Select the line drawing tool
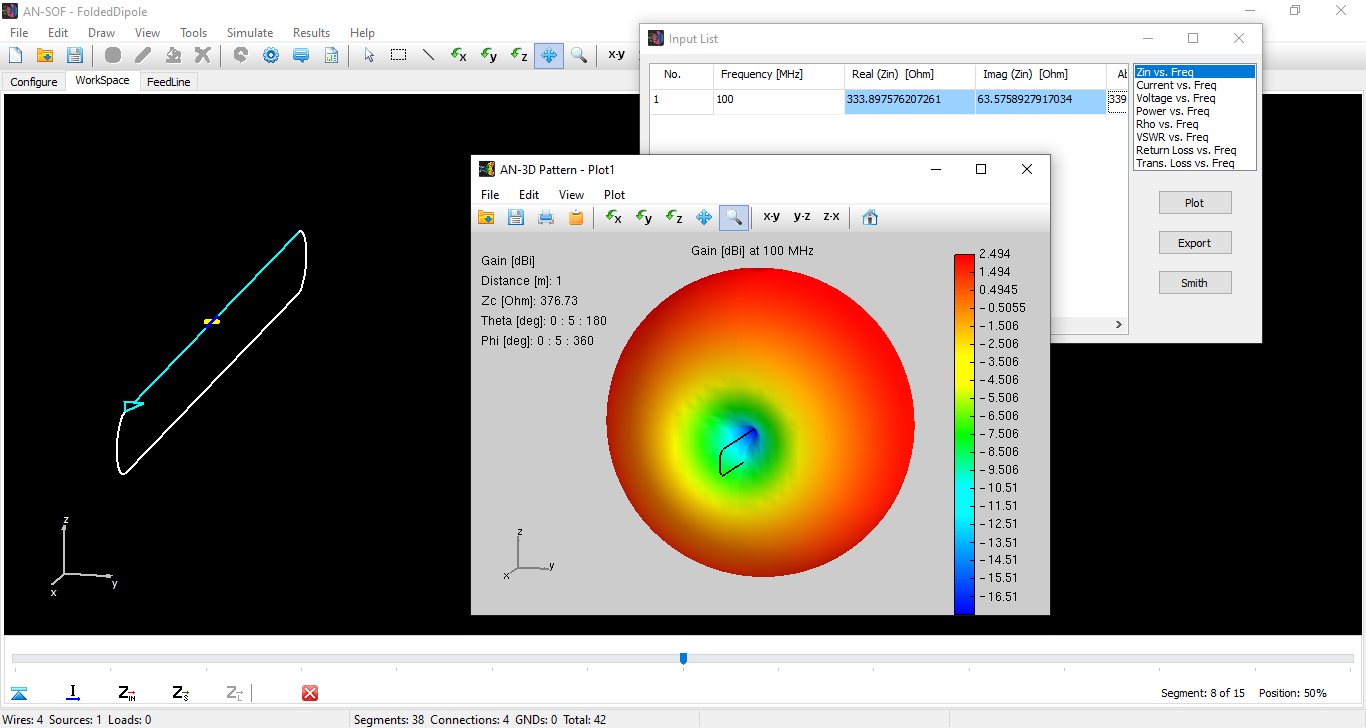 coord(428,55)
